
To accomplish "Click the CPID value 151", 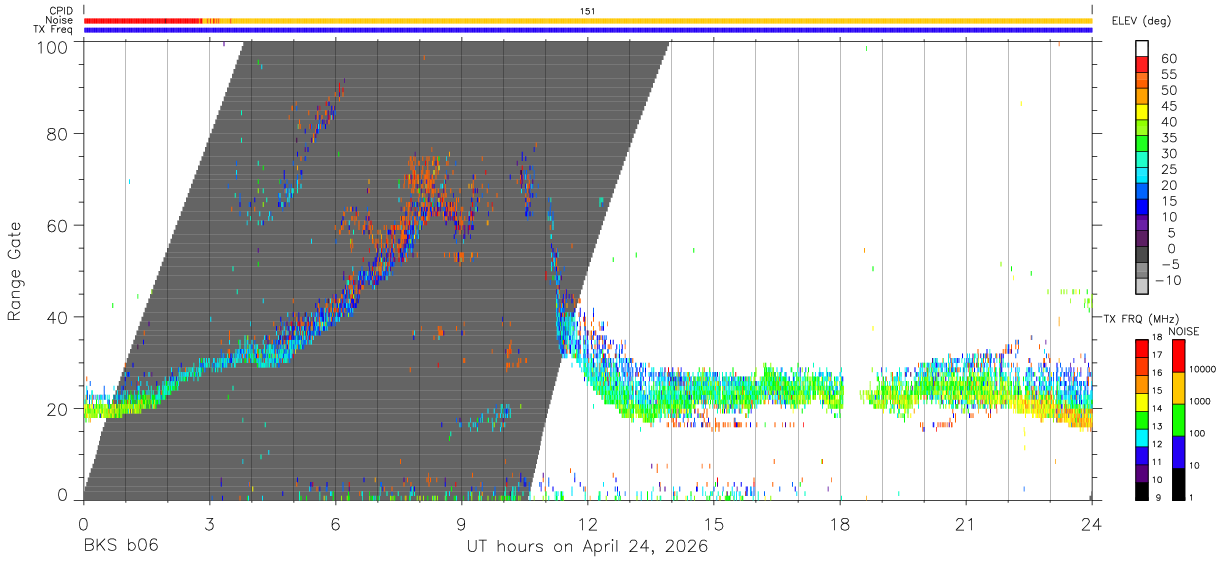I will (x=588, y=10).
